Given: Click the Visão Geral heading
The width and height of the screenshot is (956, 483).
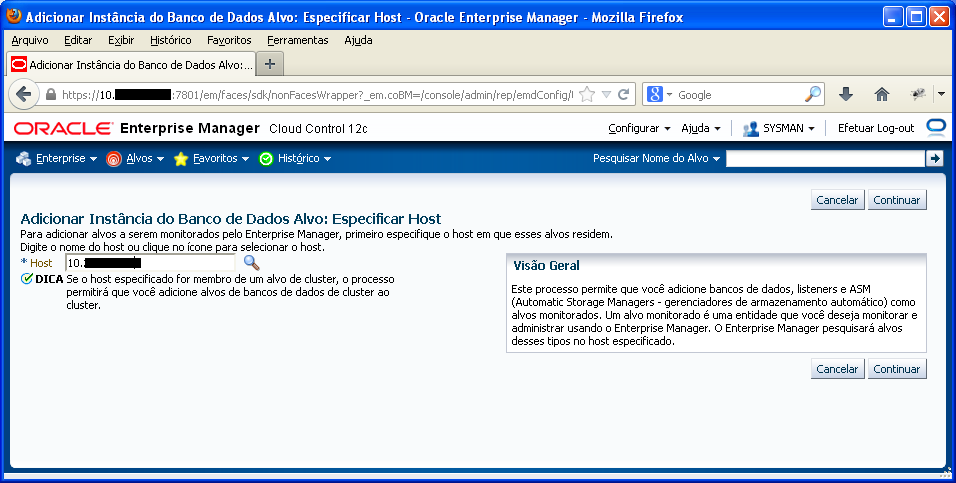Looking at the screenshot, I should pyautogui.click(x=546, y=265).
